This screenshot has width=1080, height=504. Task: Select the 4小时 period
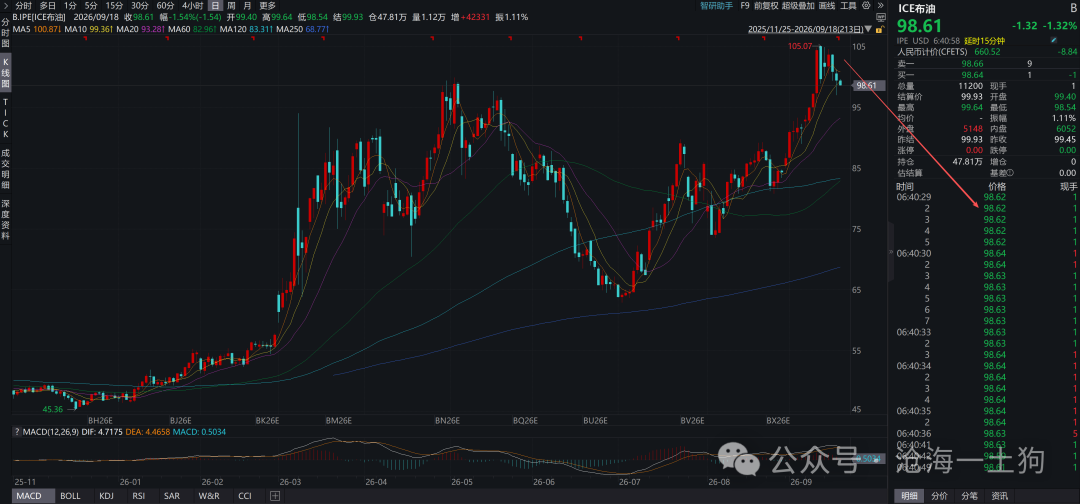click(x=193, y=6)
